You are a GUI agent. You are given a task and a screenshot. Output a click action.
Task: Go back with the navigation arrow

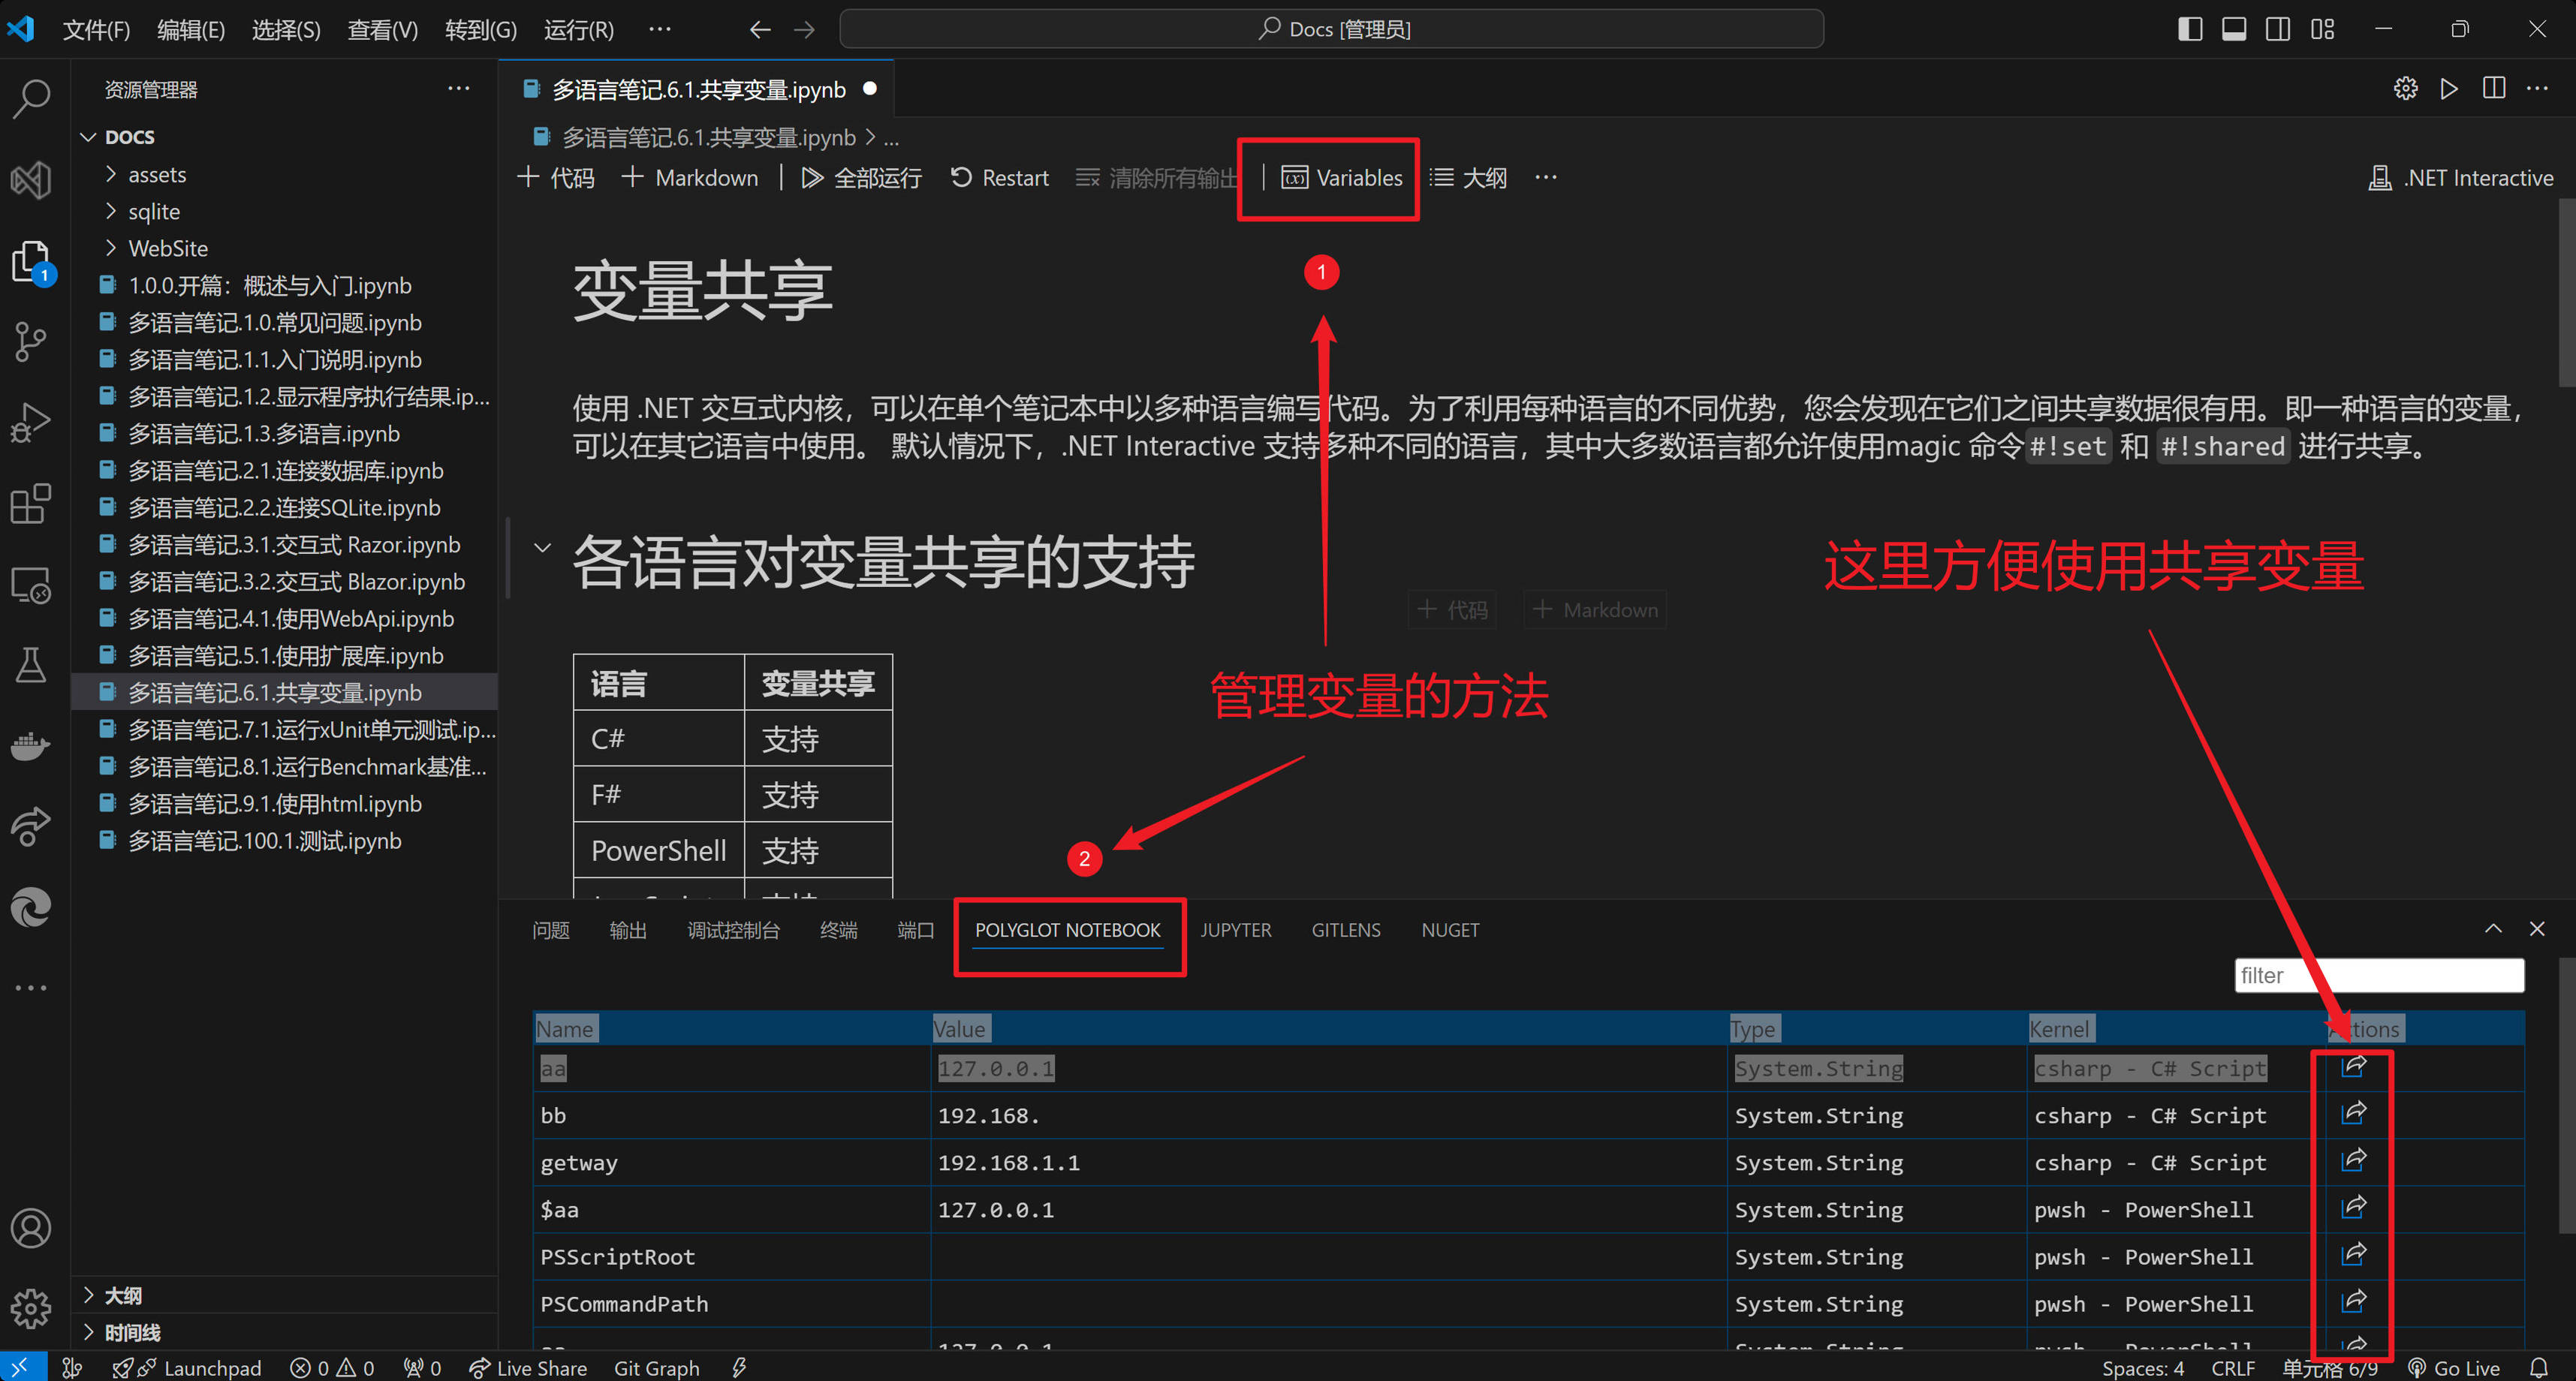pos(760,29)
